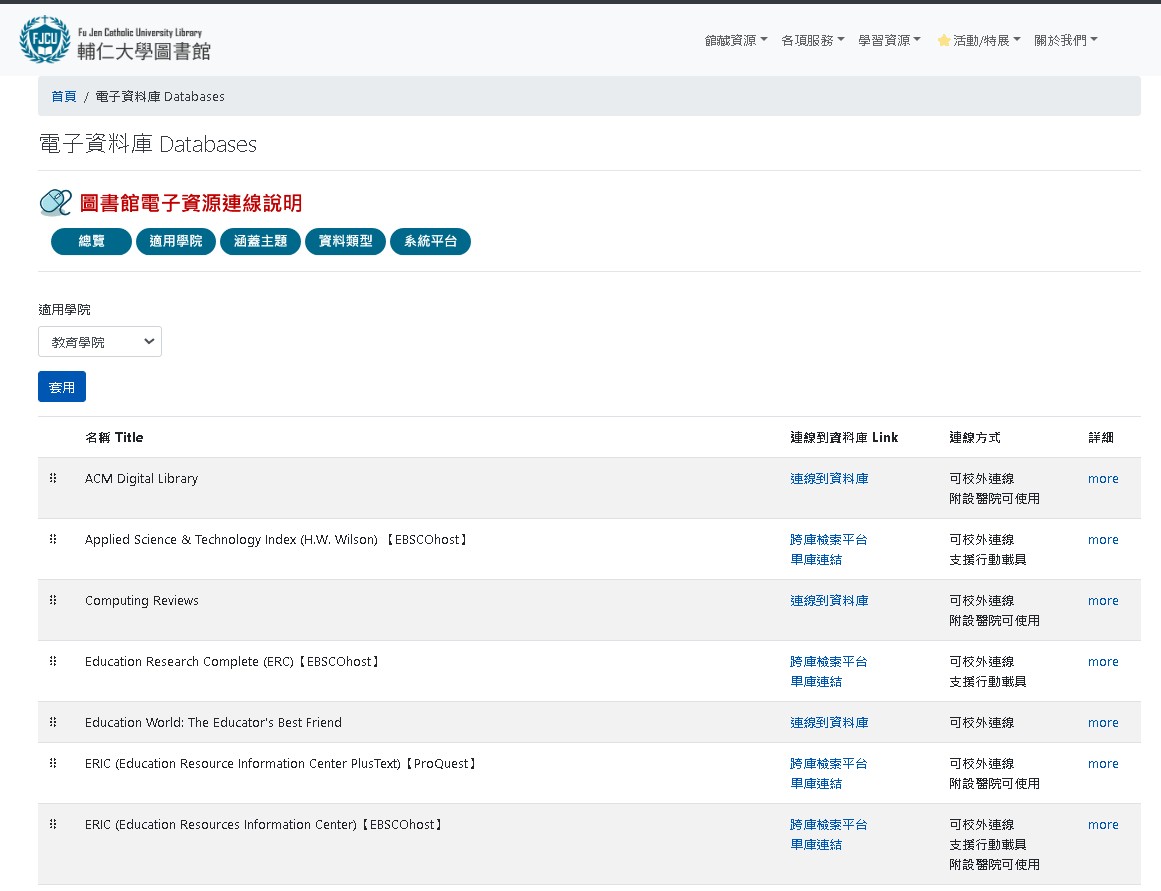Click more for Education Research Complete

1103,661
